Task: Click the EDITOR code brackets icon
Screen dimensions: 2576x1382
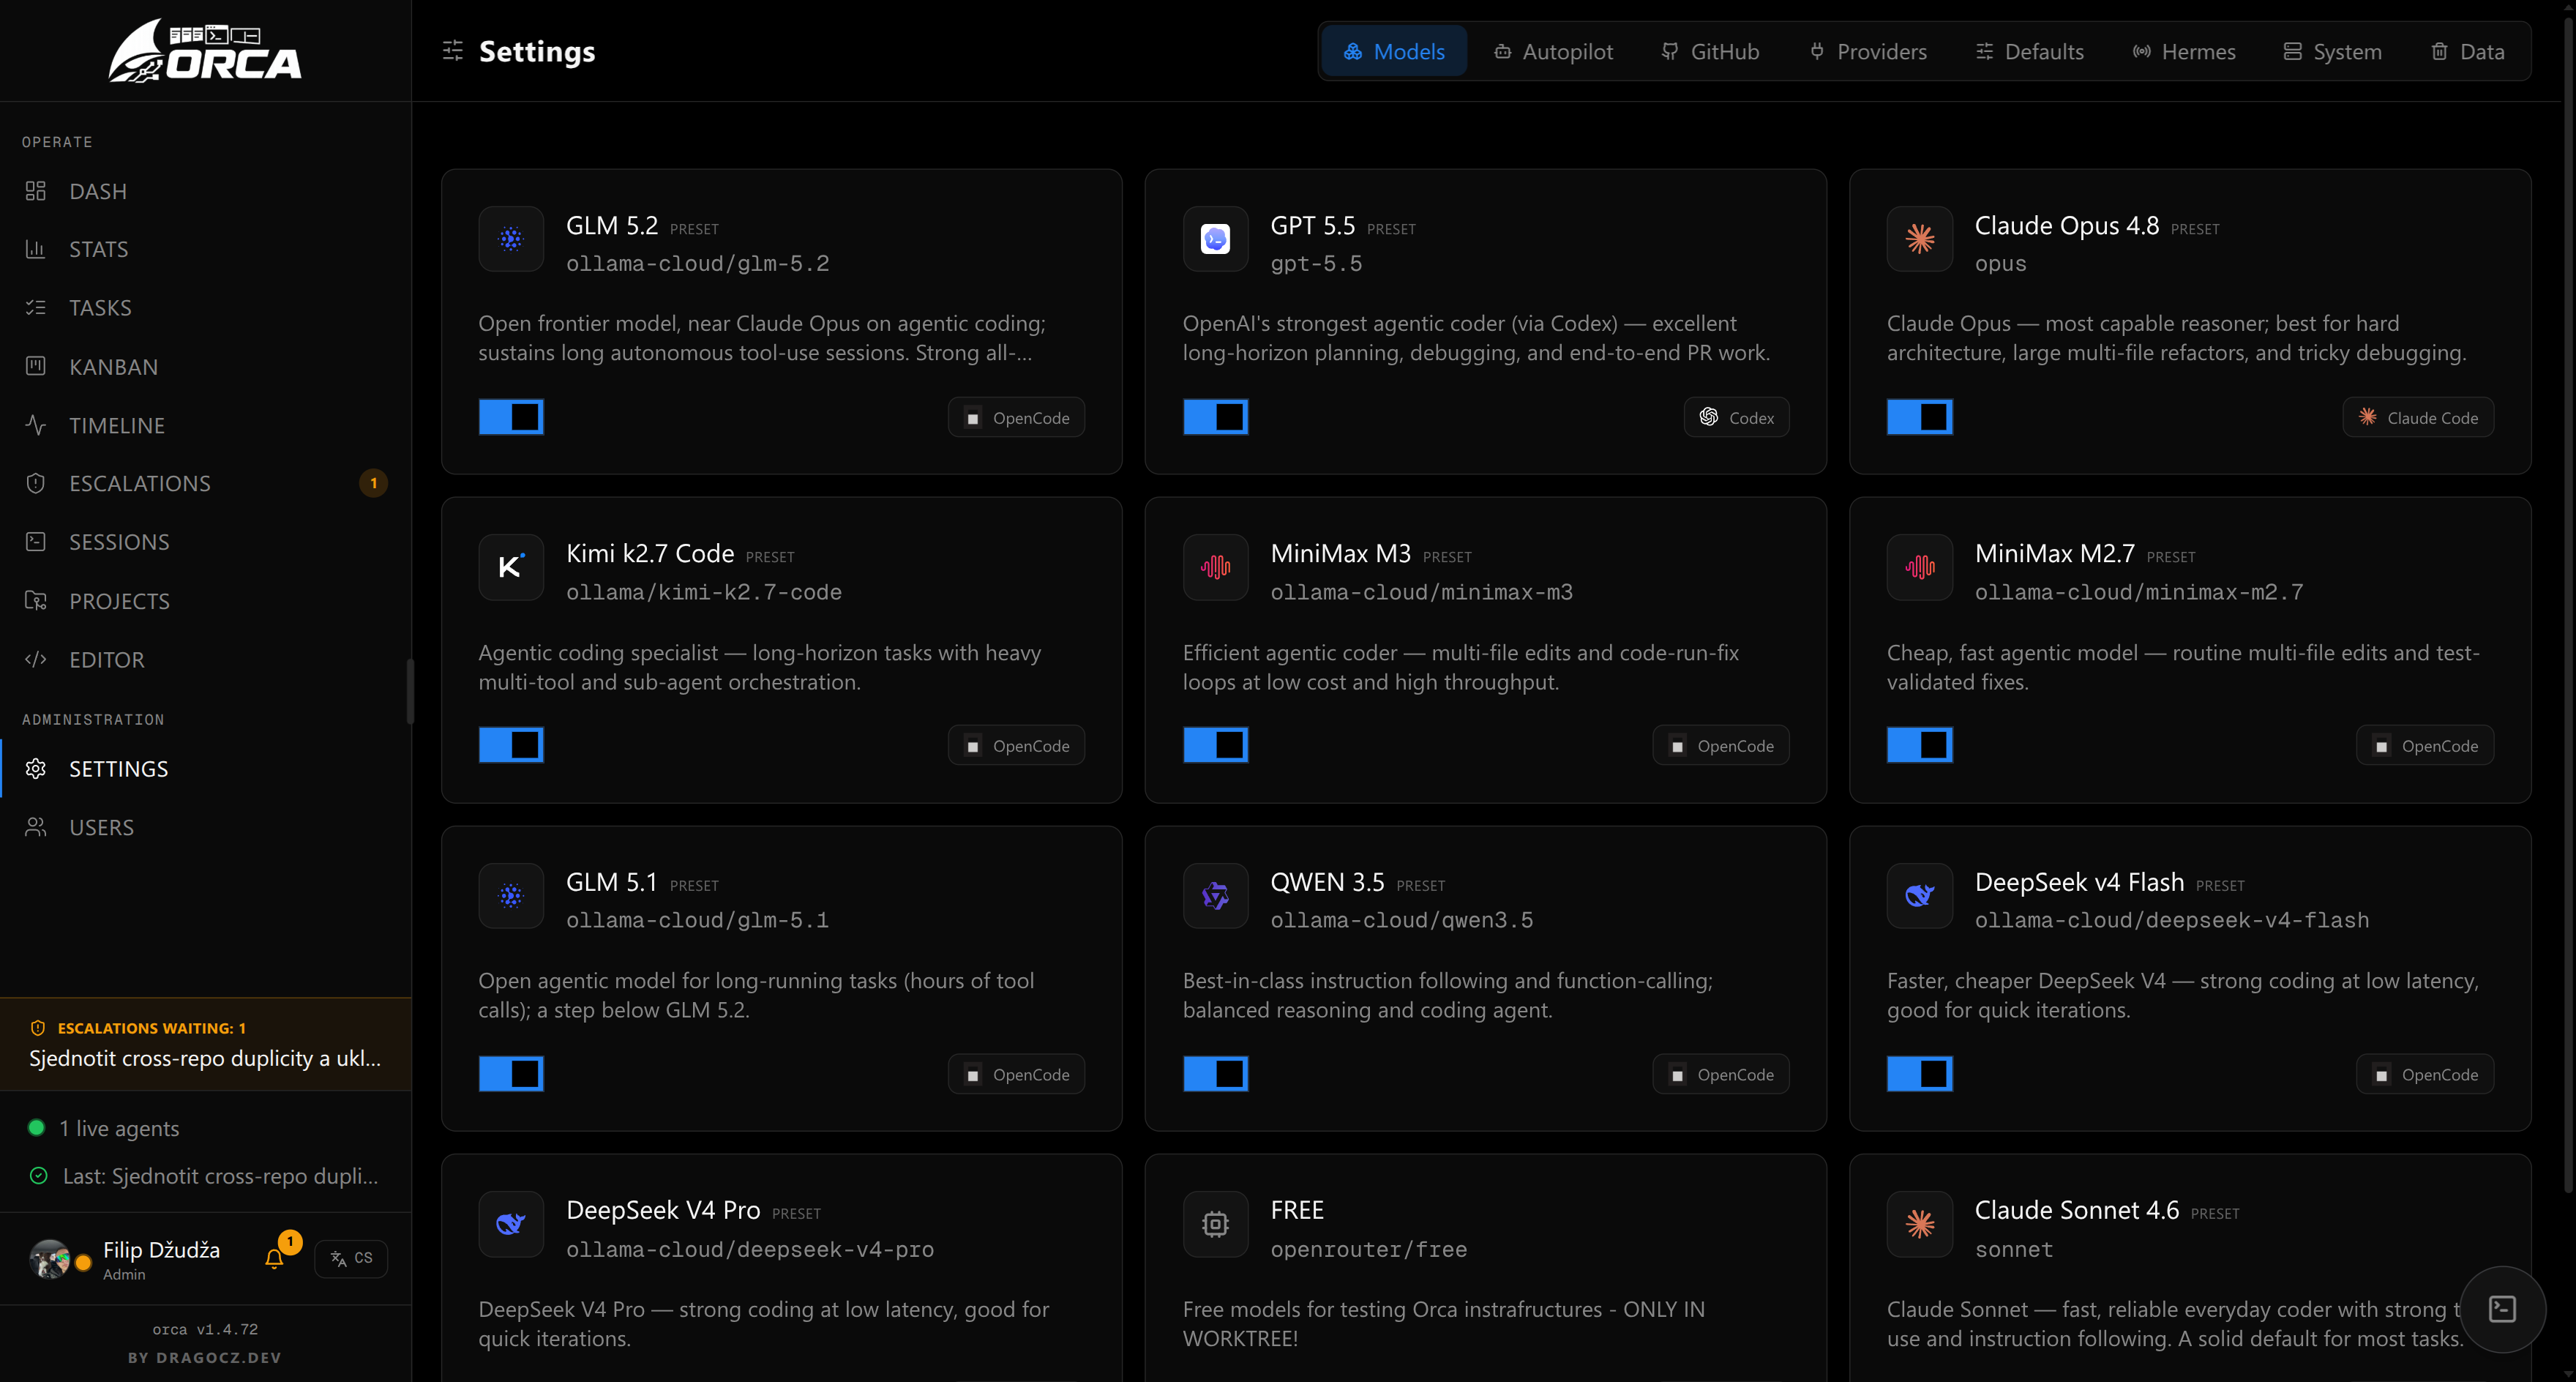Action: [x=36, y=659]
